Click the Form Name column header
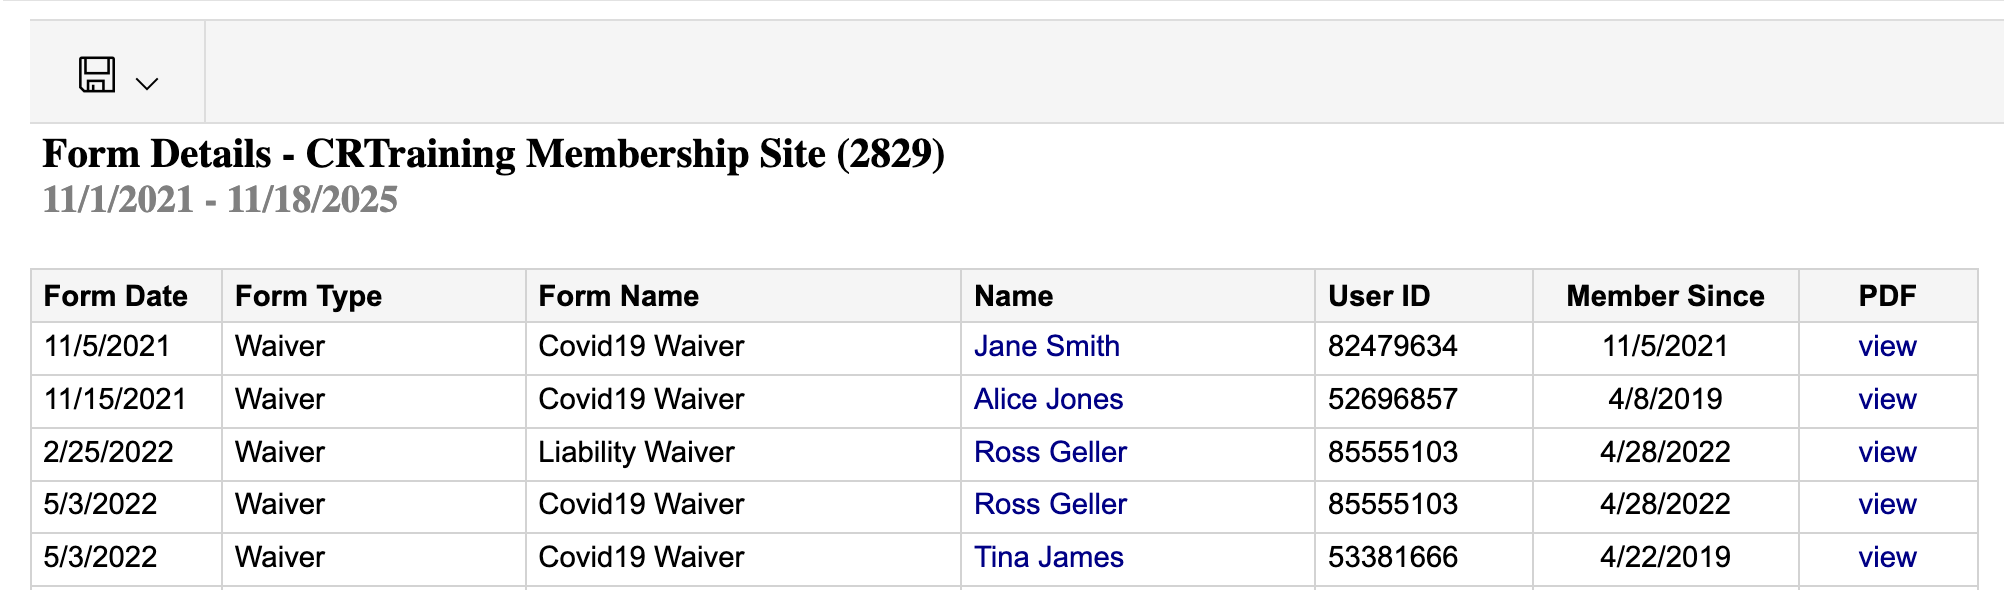Viewport: 2004px width, 590px height. click(x=618, y=296)
